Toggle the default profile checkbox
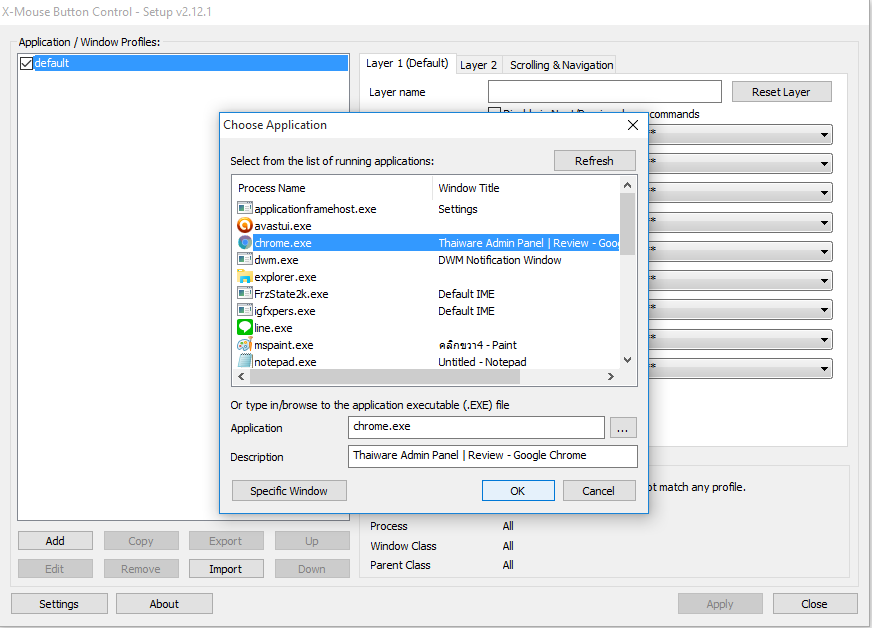This screenshot has width=872, height=628. click(26, 63)
